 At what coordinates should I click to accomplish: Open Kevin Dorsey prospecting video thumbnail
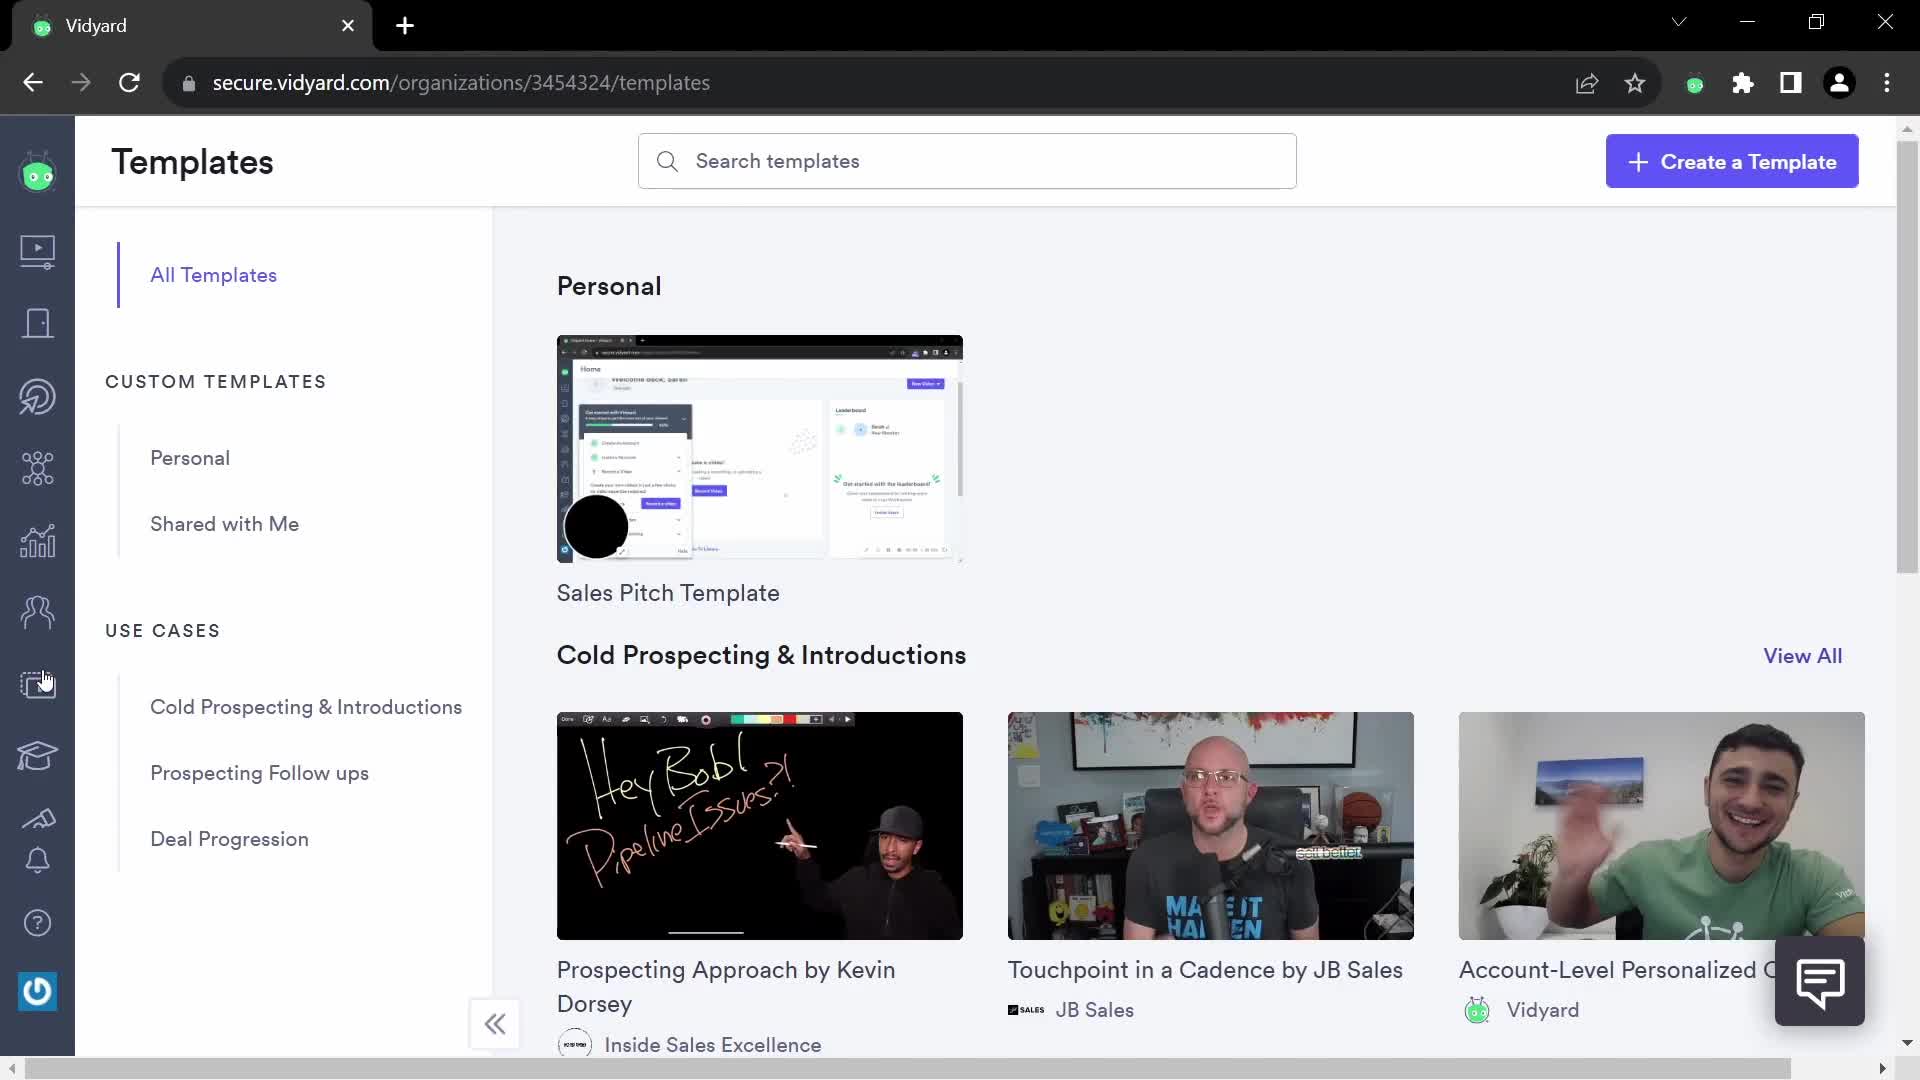pos(760,826)
